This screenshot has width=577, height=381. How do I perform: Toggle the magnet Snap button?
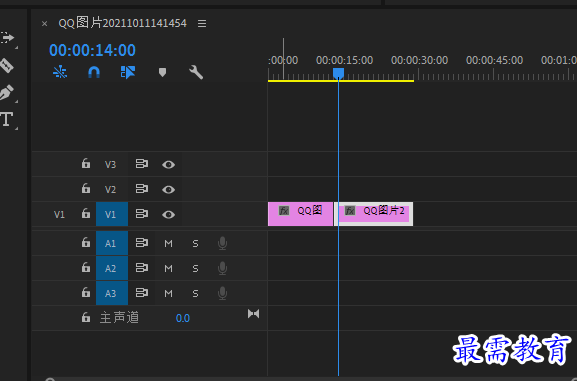click(94, 72)
